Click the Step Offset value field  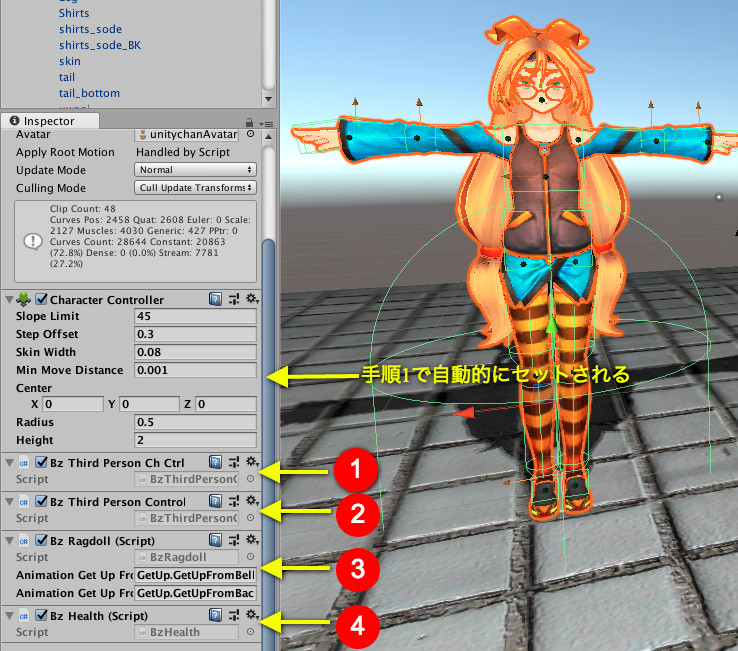tap(195, 334)
